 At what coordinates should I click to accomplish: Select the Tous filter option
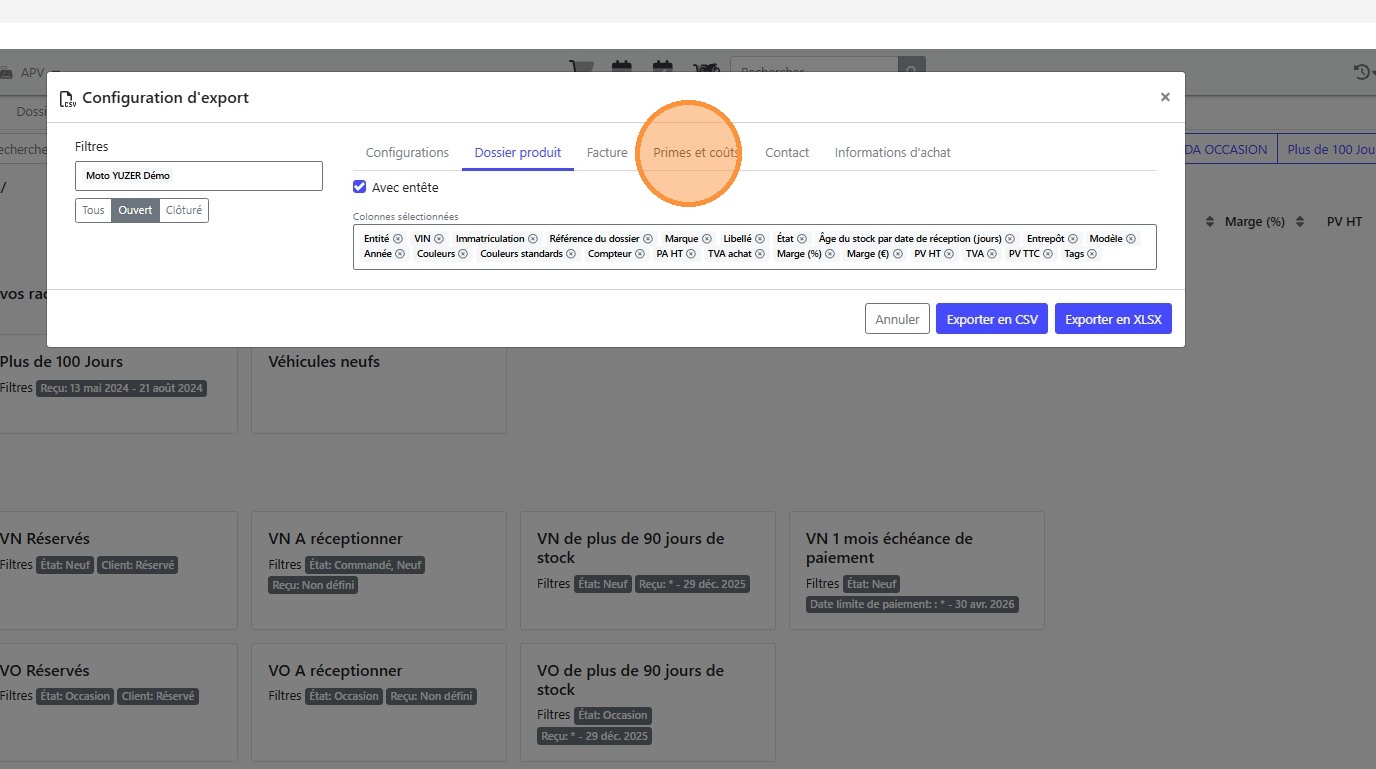coord(93,210)
